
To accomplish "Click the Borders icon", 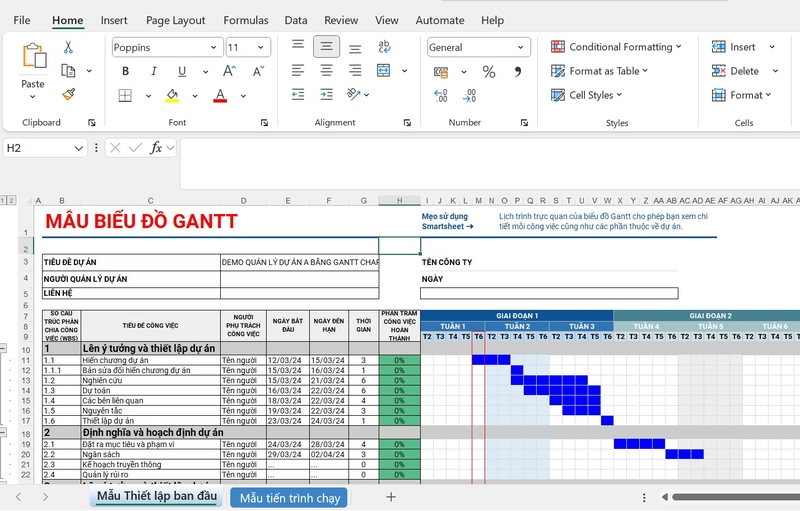I will (x=125, y=95).
